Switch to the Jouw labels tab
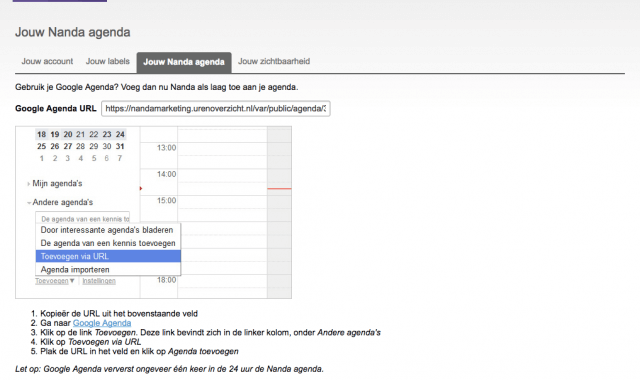 coord(107,62)
